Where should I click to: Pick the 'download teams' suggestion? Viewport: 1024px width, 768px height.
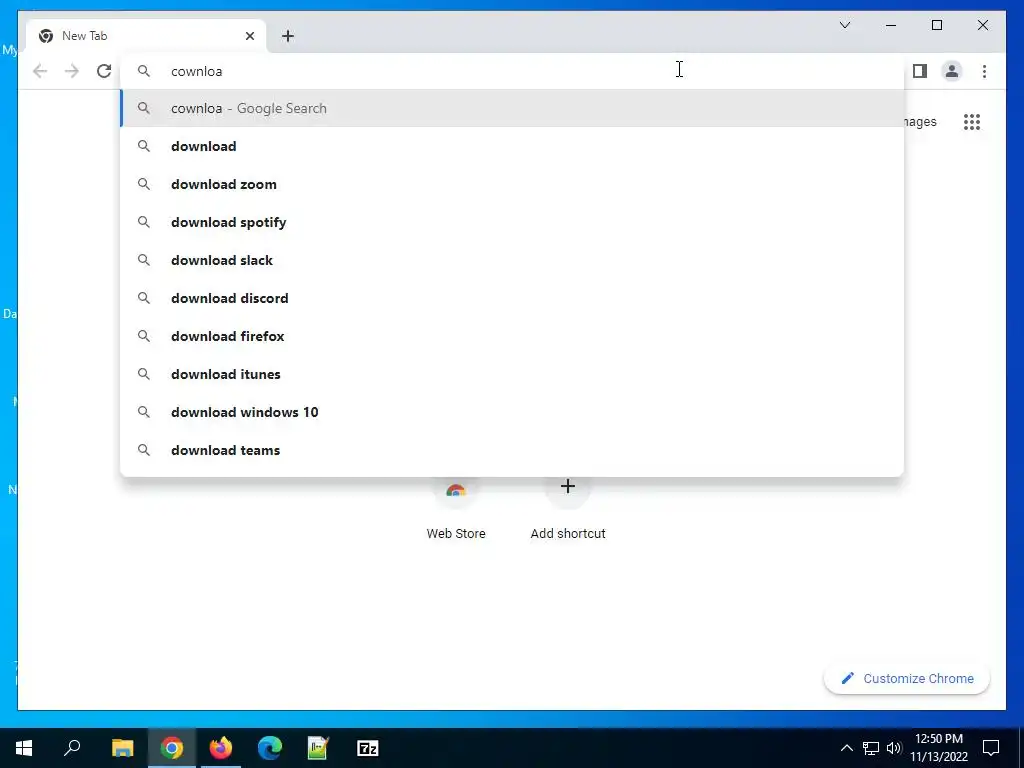pyautogui.click(x=512, y=450)
